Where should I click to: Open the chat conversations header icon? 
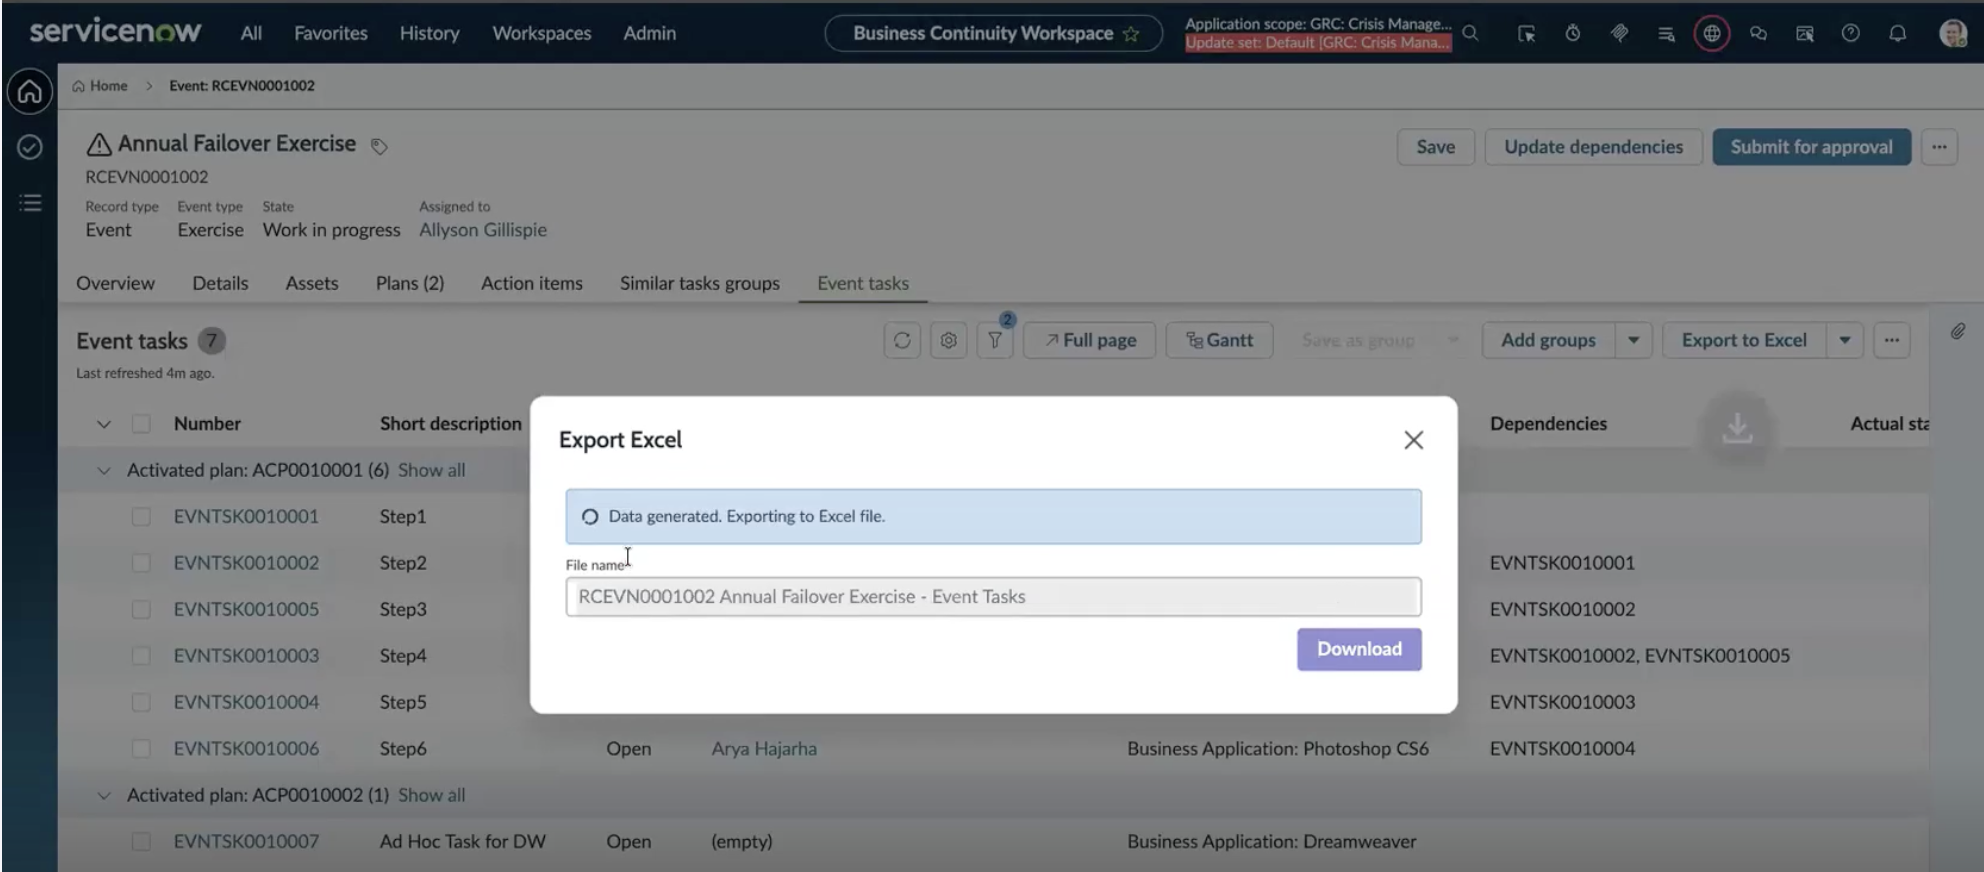[1758, 33]
